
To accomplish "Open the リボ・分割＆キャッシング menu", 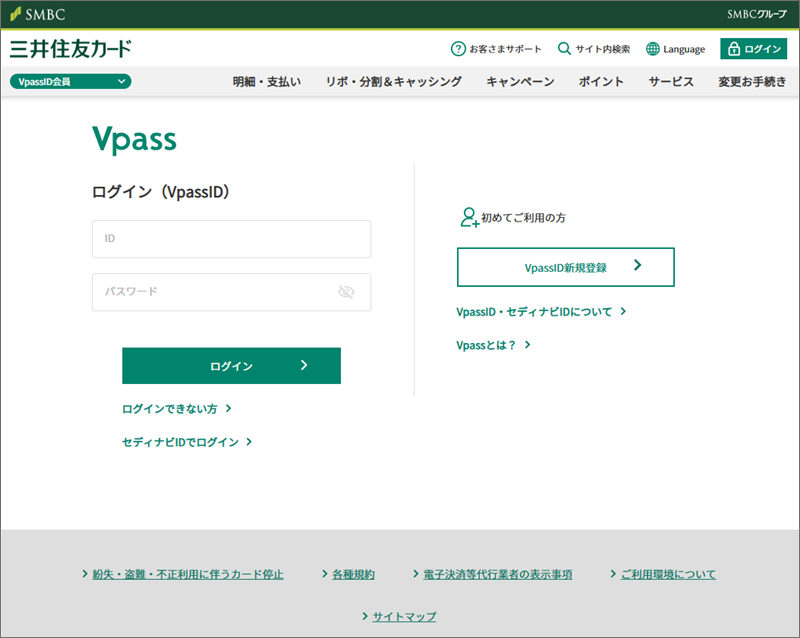I will 393,82.
